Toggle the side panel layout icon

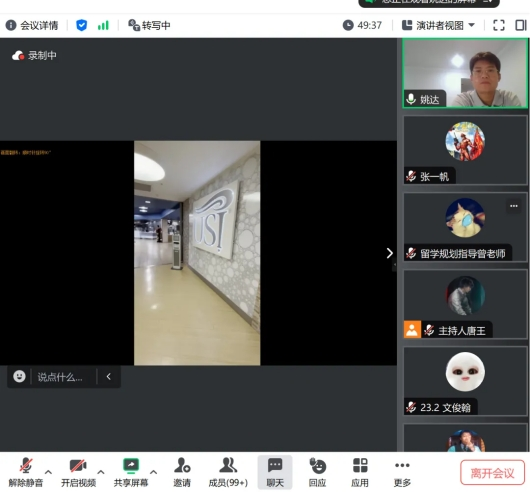pyautogui.click(x=521, y=25)
